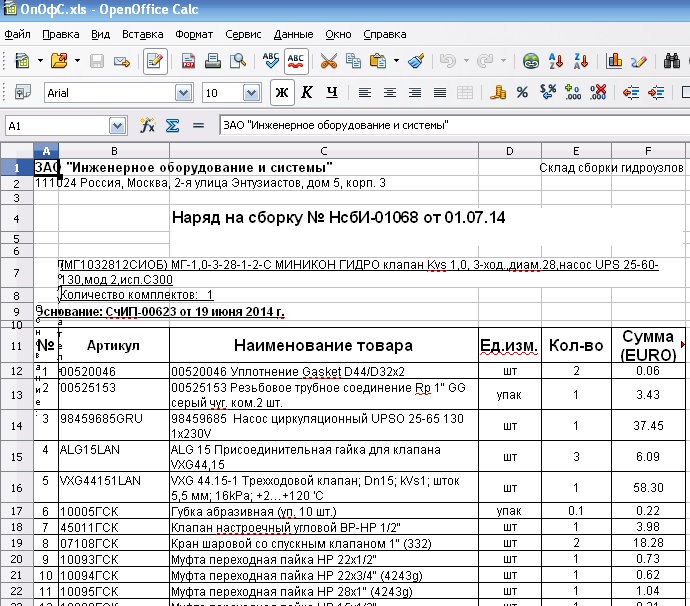Select sum cell 58.30
The image size is (690, 606).
(648, 487)
